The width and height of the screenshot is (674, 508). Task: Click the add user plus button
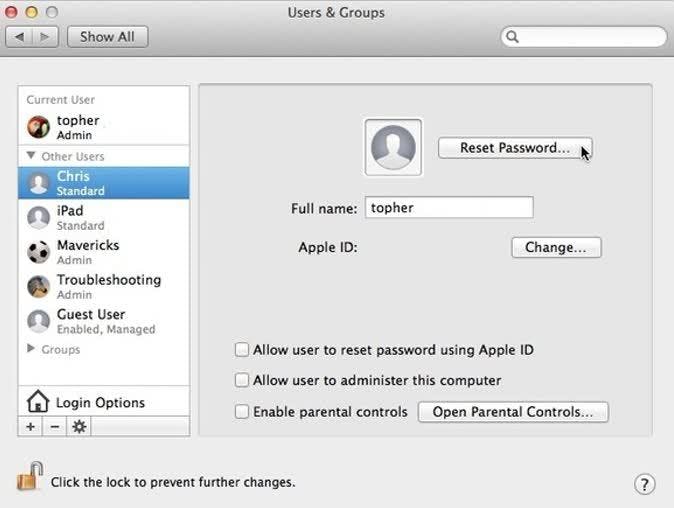pyautogui.click(x=30, y=426)
